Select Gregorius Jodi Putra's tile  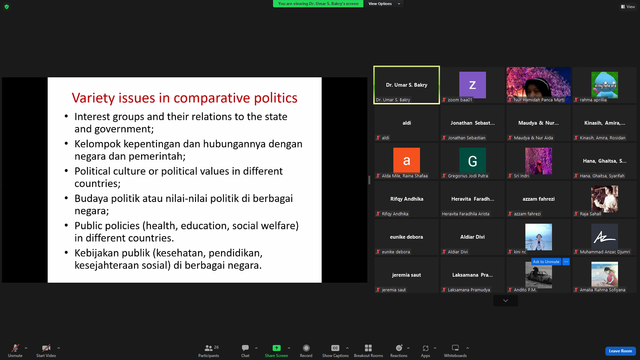472,161
